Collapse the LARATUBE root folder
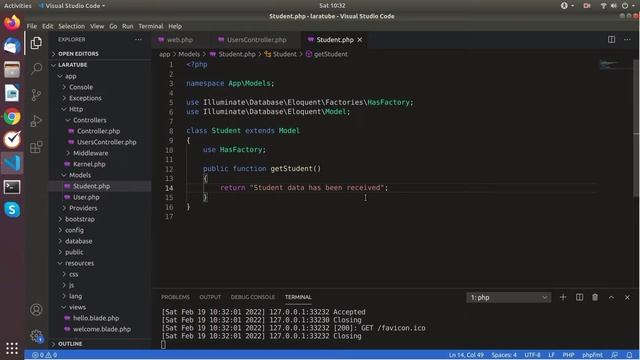 72,65
